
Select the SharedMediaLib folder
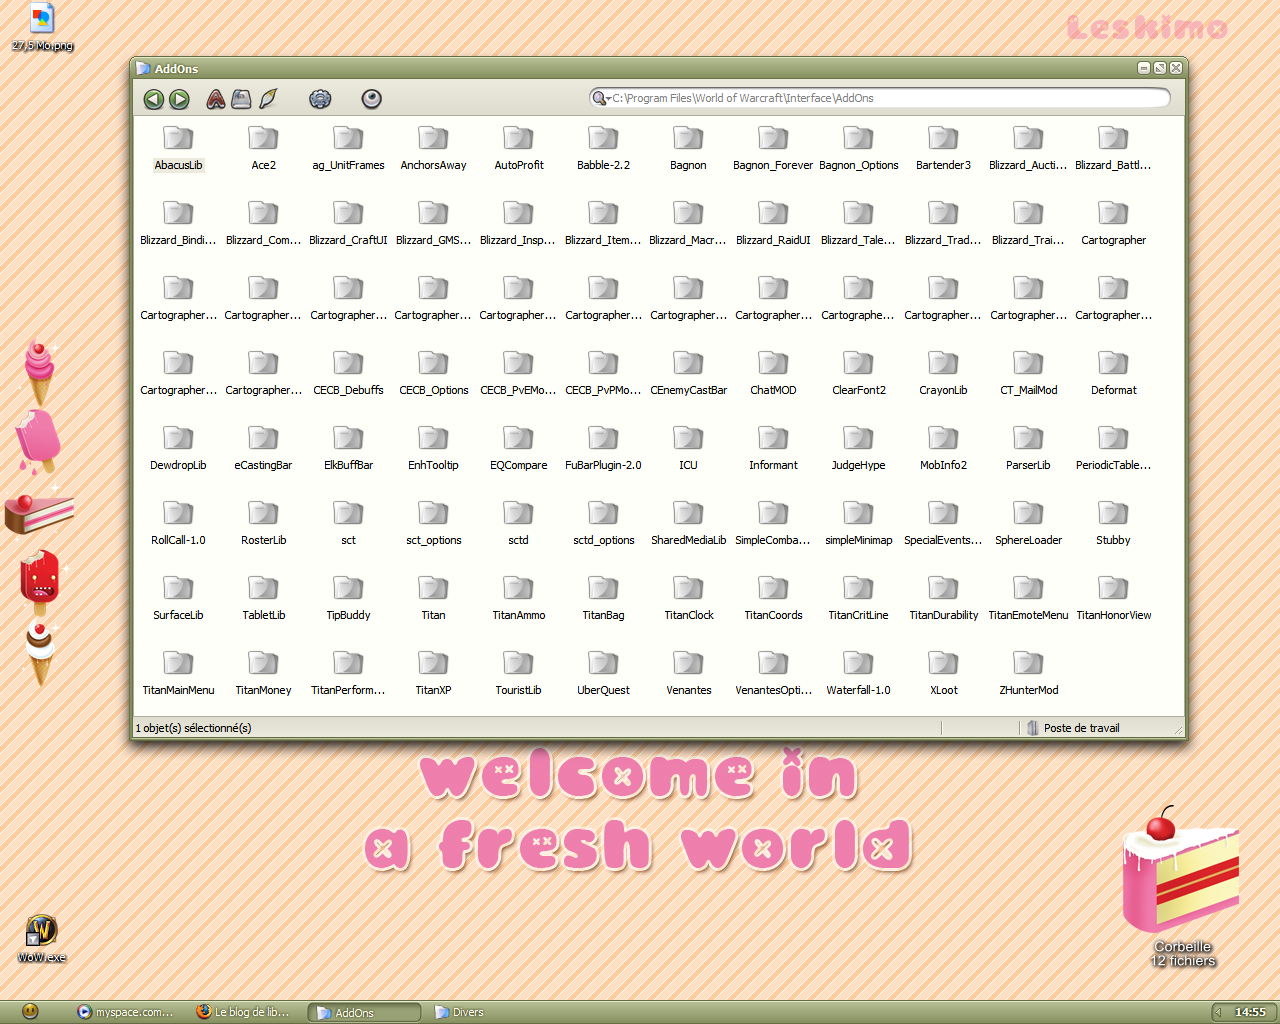pyautogui.click(x=688, y=524)
